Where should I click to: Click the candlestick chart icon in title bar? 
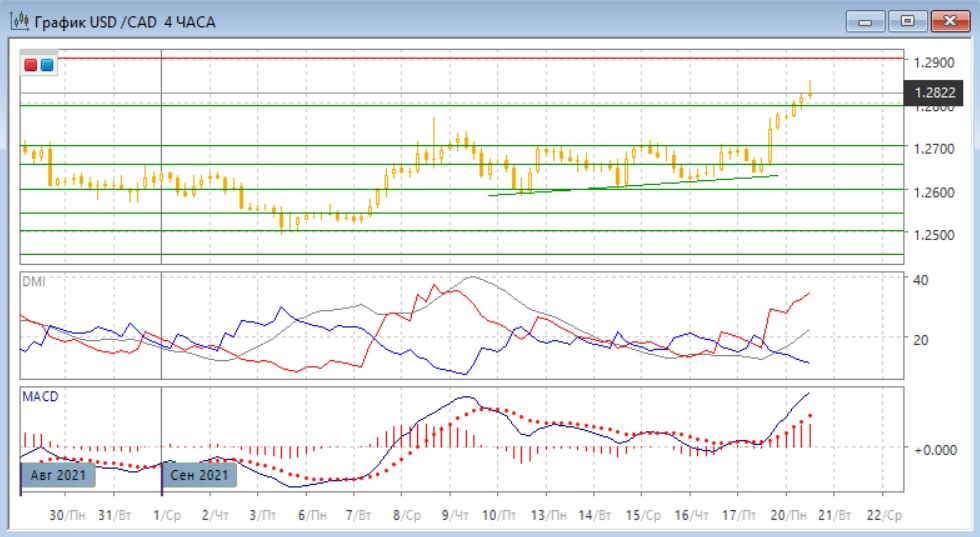[18, 21]
